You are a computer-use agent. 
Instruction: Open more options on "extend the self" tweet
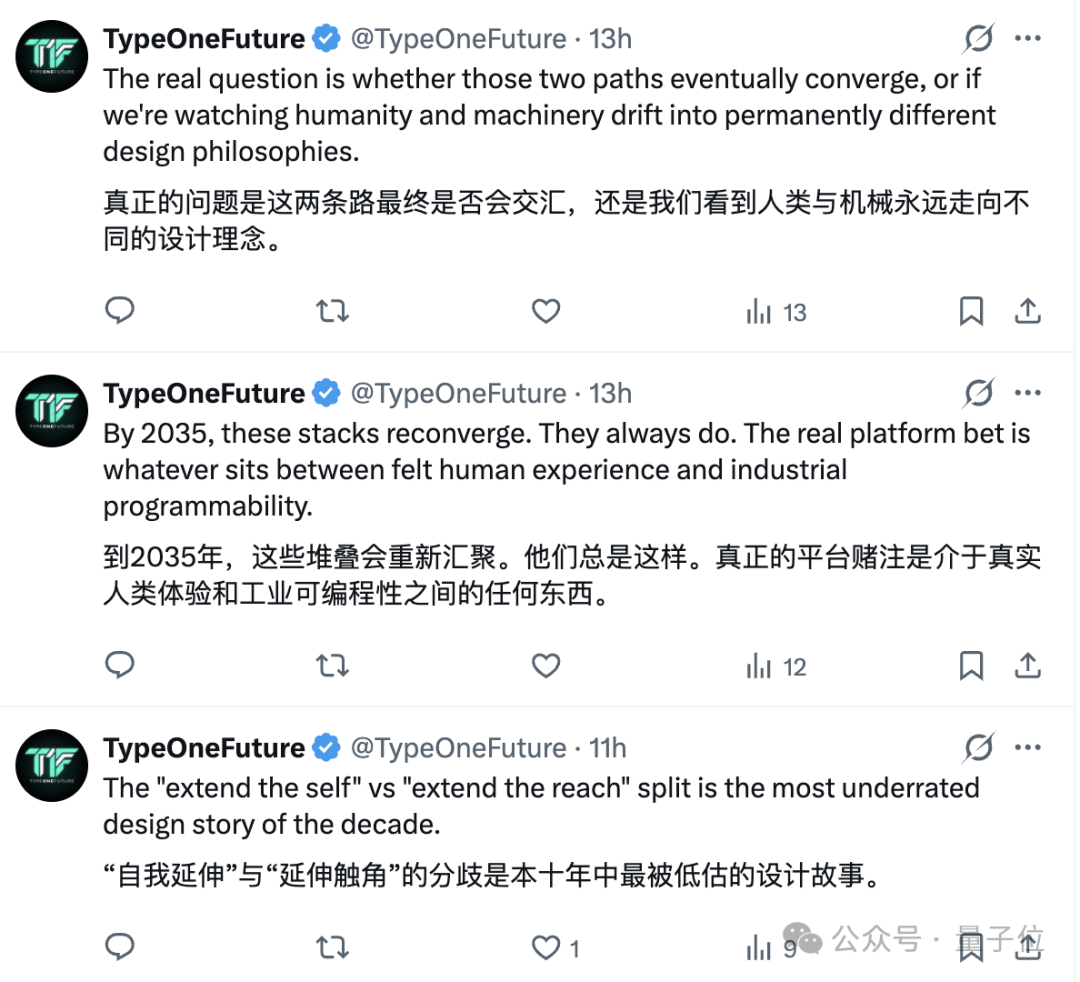(x=1028, y=748)
